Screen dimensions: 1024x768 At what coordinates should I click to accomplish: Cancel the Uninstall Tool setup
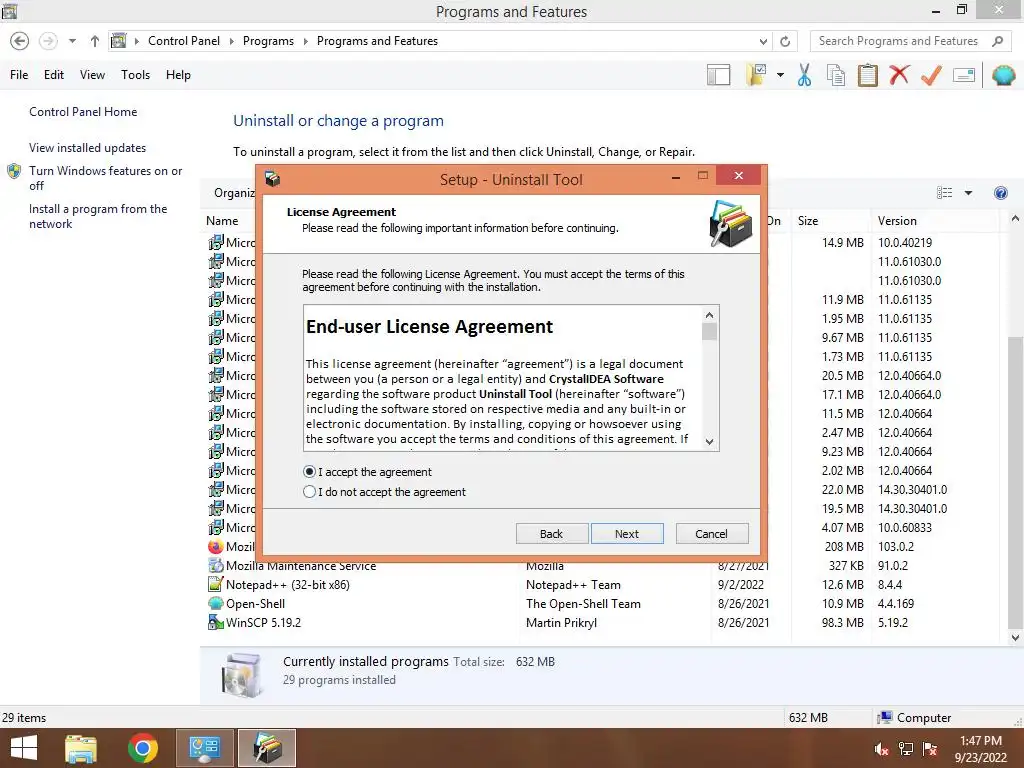coord(712,534)
